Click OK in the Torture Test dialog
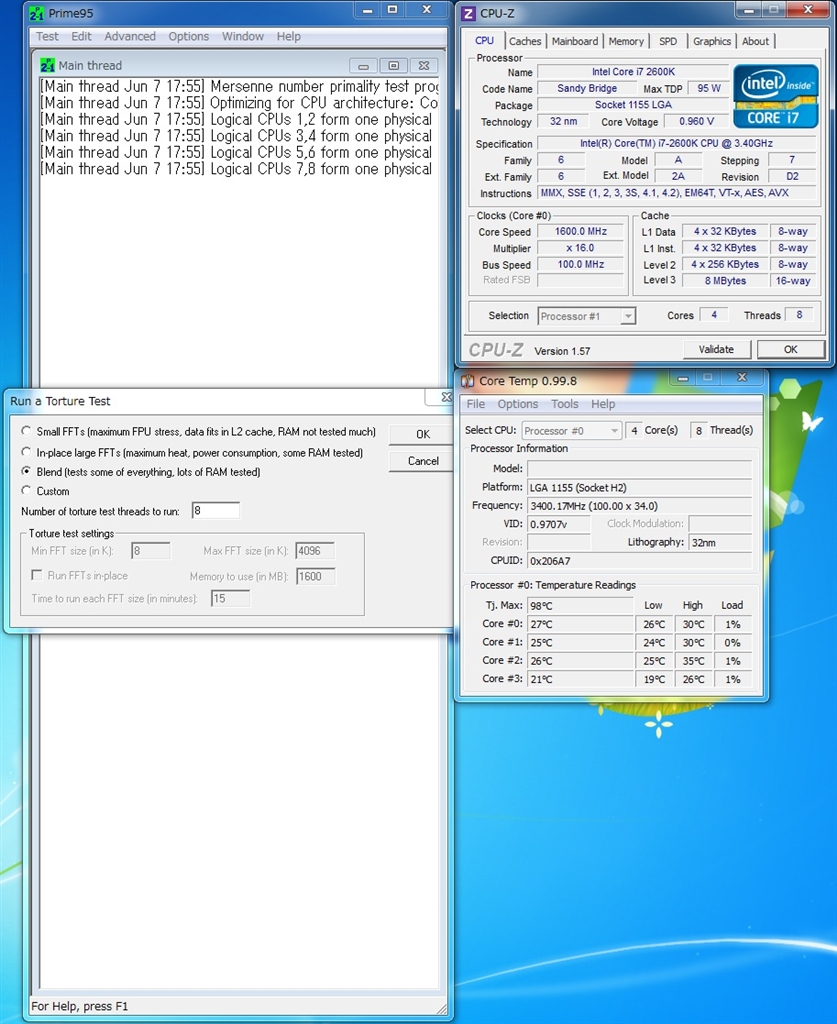This screenshot has height=1024, width=837. click(422, 434)
